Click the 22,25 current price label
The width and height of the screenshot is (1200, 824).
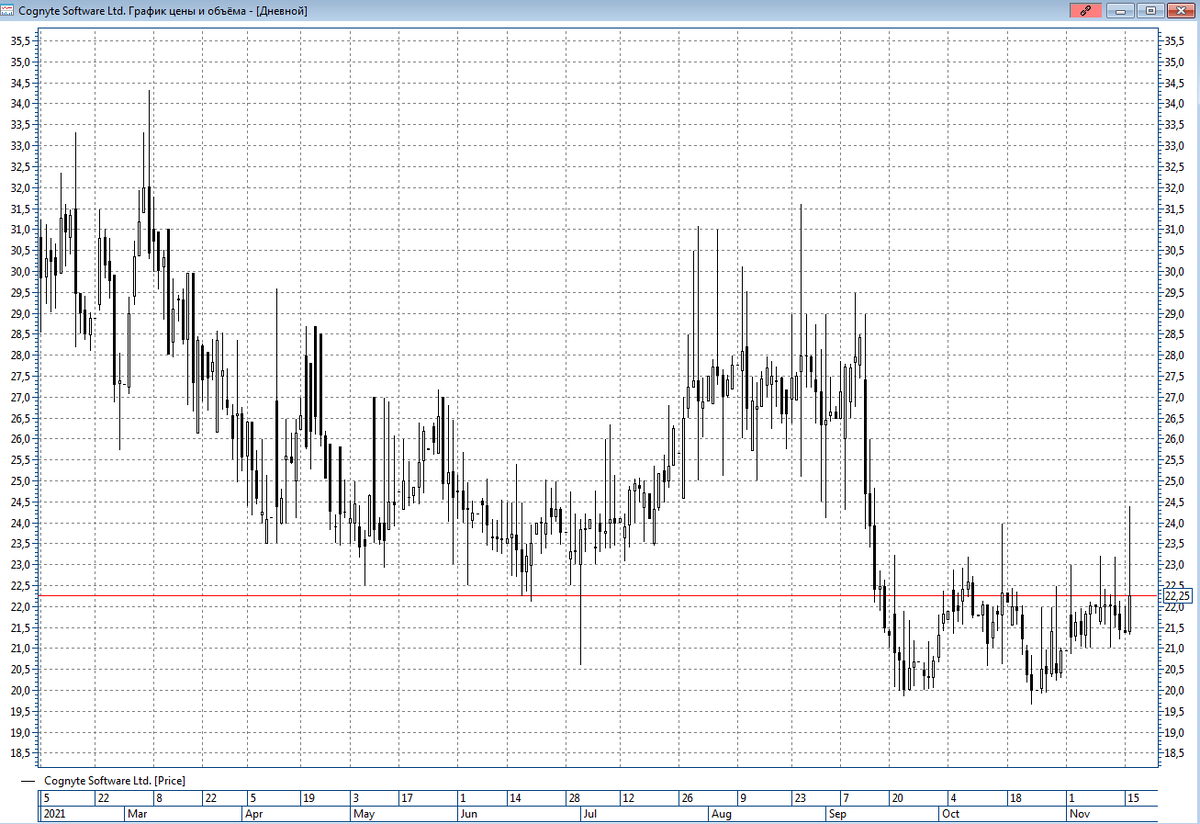point(1176,596)
